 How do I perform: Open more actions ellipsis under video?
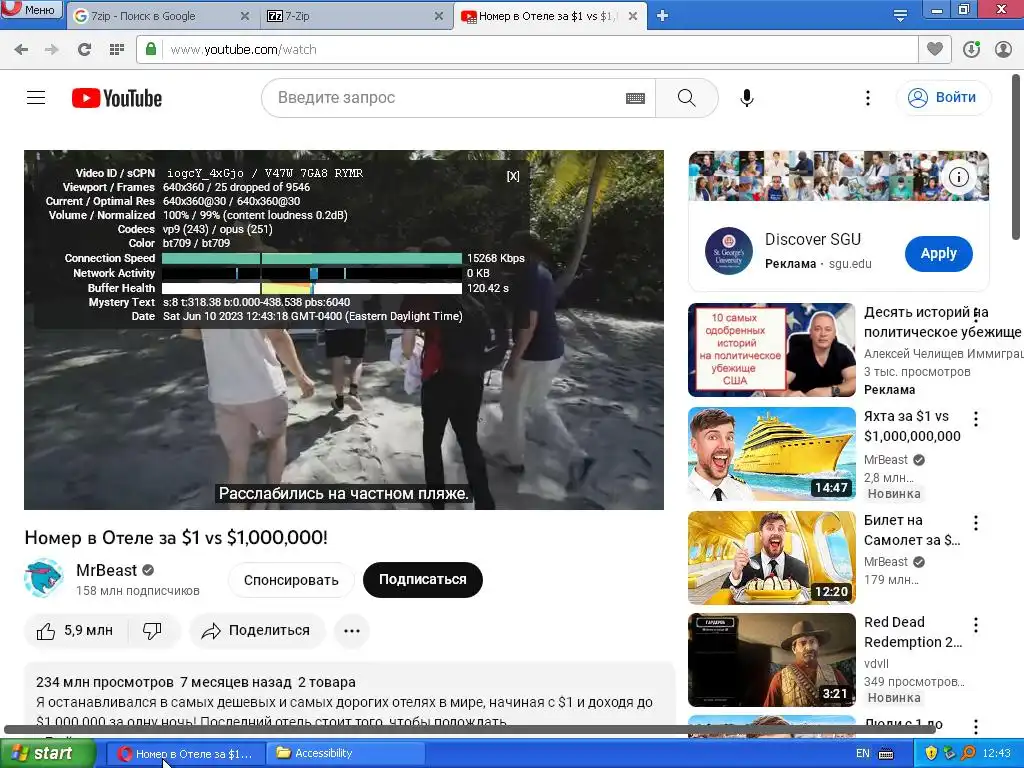[x=352, y=631]
